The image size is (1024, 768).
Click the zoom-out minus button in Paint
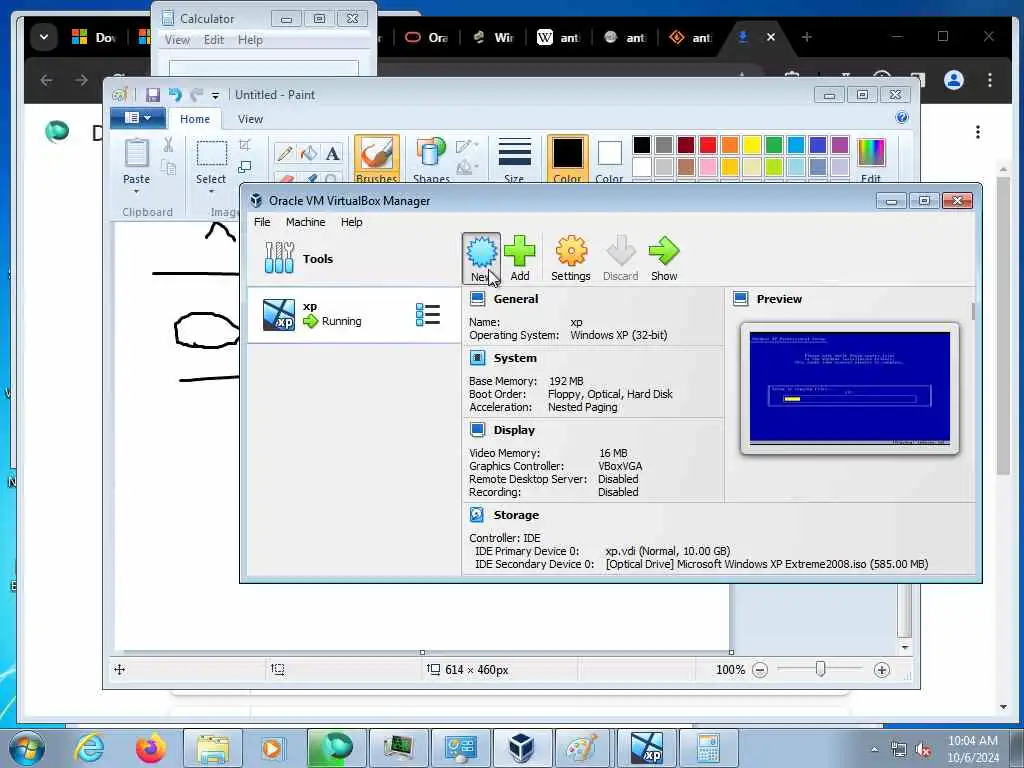coord(760,669)
